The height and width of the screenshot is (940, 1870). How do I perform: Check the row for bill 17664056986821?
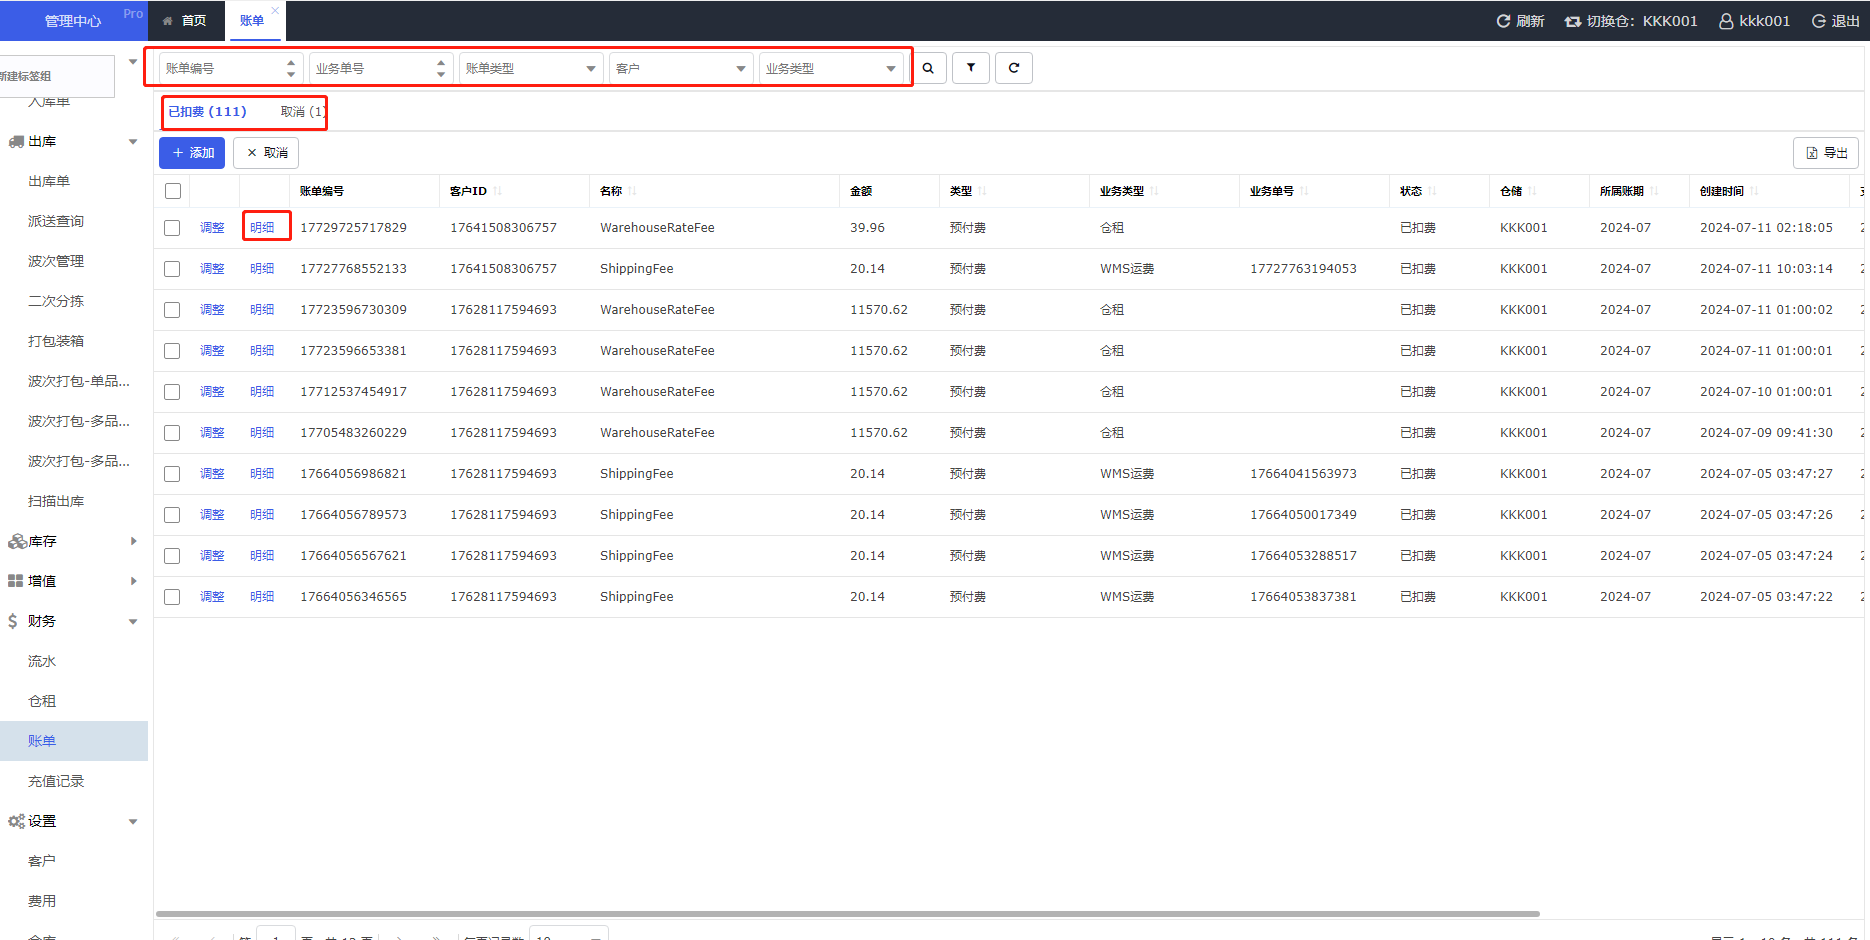point(172,474)
